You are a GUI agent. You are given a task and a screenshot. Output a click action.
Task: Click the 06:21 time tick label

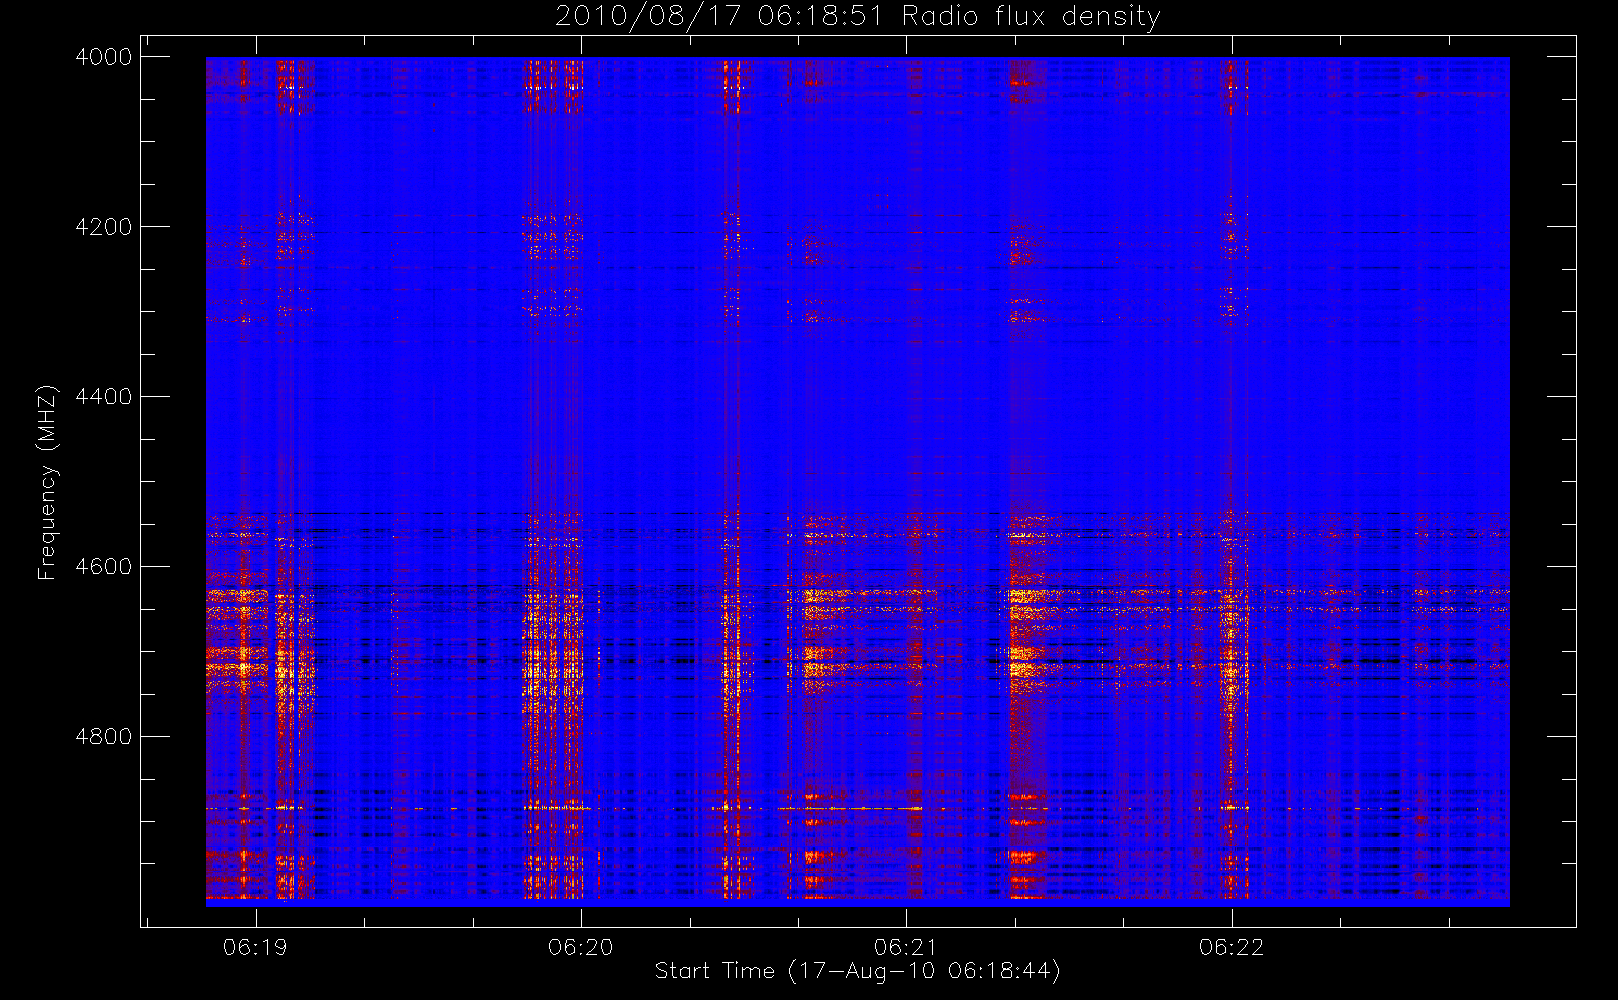[906, 947]
